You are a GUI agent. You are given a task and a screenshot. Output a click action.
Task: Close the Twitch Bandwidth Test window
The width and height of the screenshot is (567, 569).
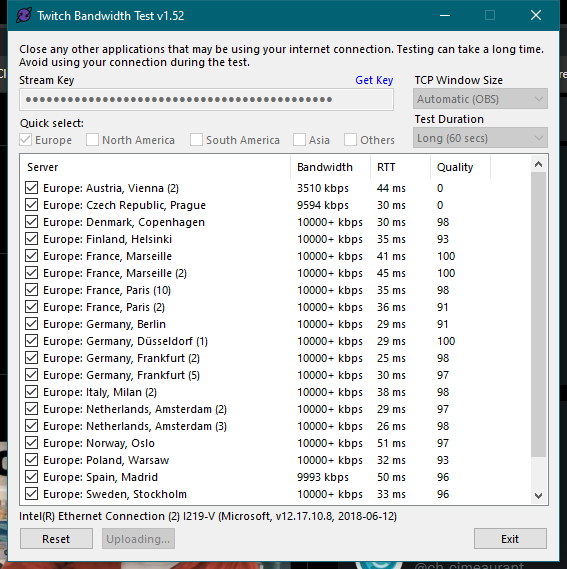coord(536,15)
